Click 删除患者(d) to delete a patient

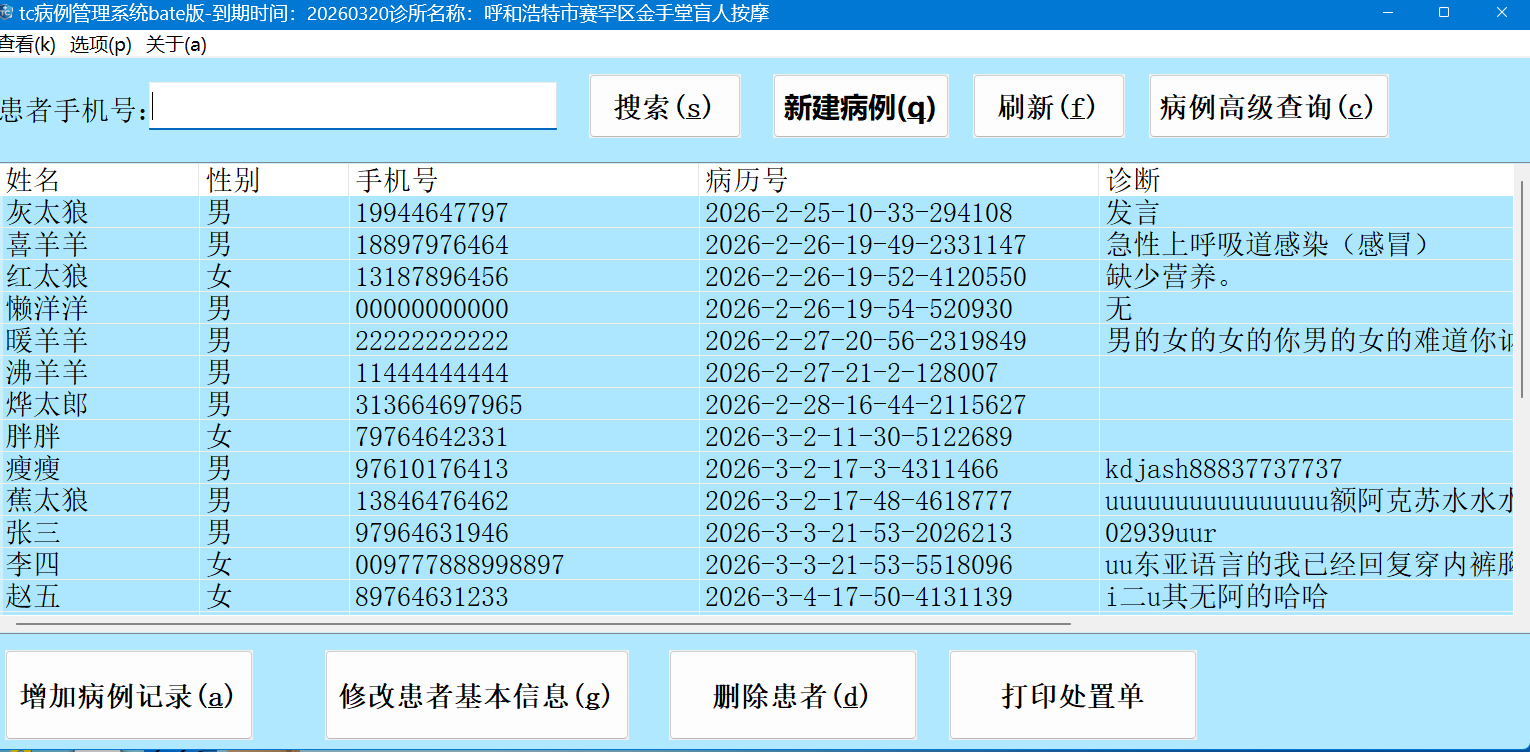click(x=792, y=694)
